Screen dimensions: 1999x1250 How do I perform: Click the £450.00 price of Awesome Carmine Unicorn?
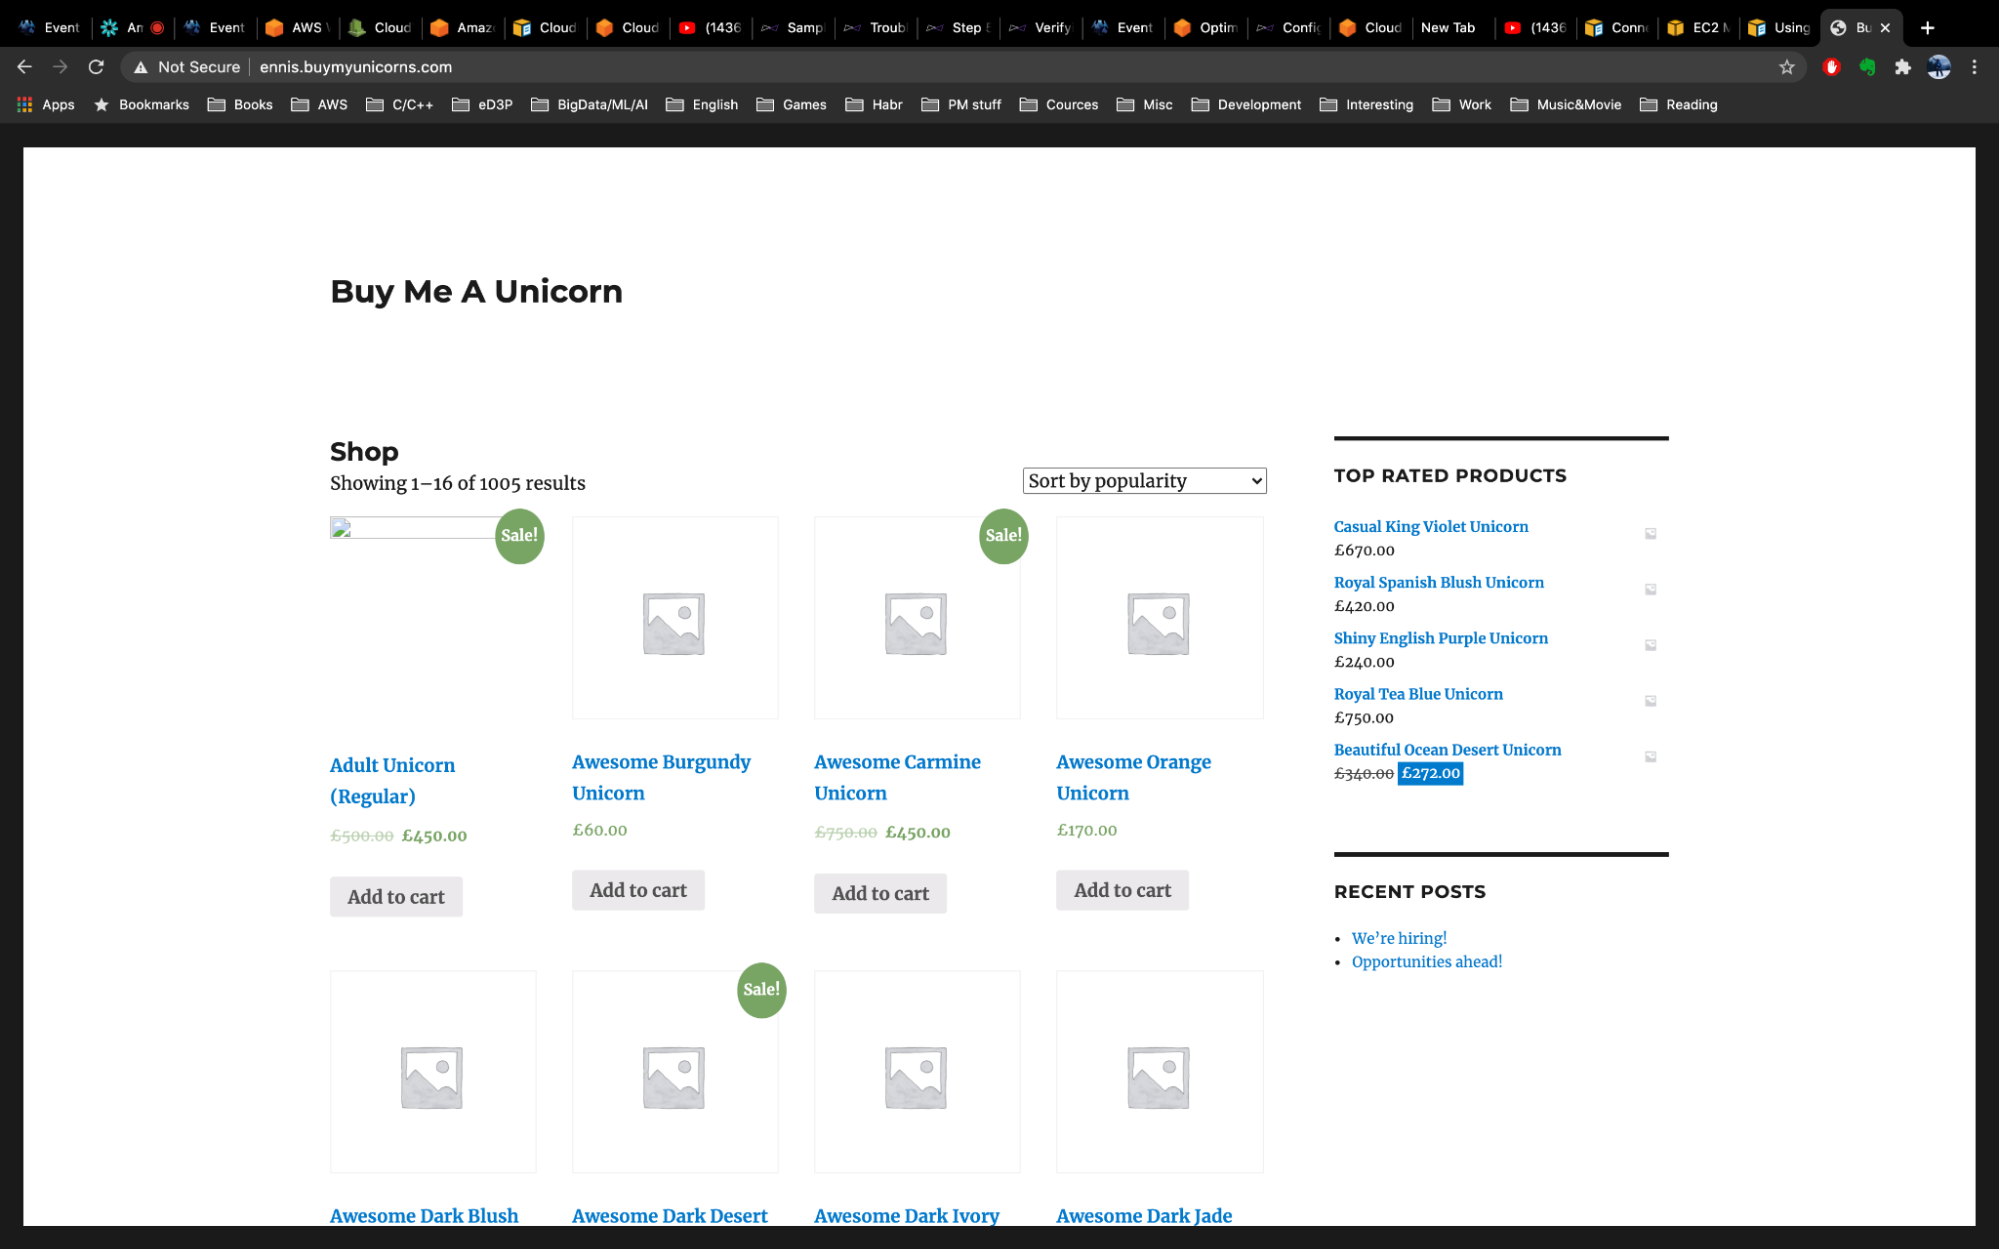[917, 832]
